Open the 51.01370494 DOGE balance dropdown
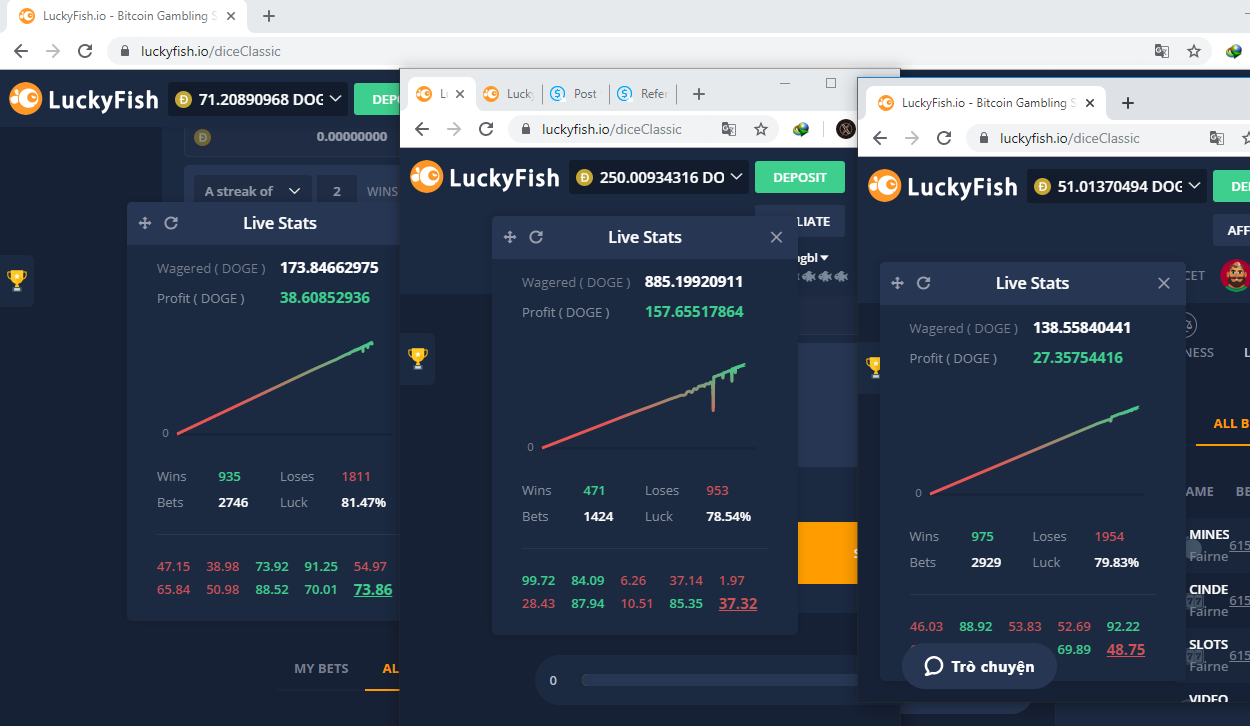The image size is (1250, 726). (x=1116, y=185)
